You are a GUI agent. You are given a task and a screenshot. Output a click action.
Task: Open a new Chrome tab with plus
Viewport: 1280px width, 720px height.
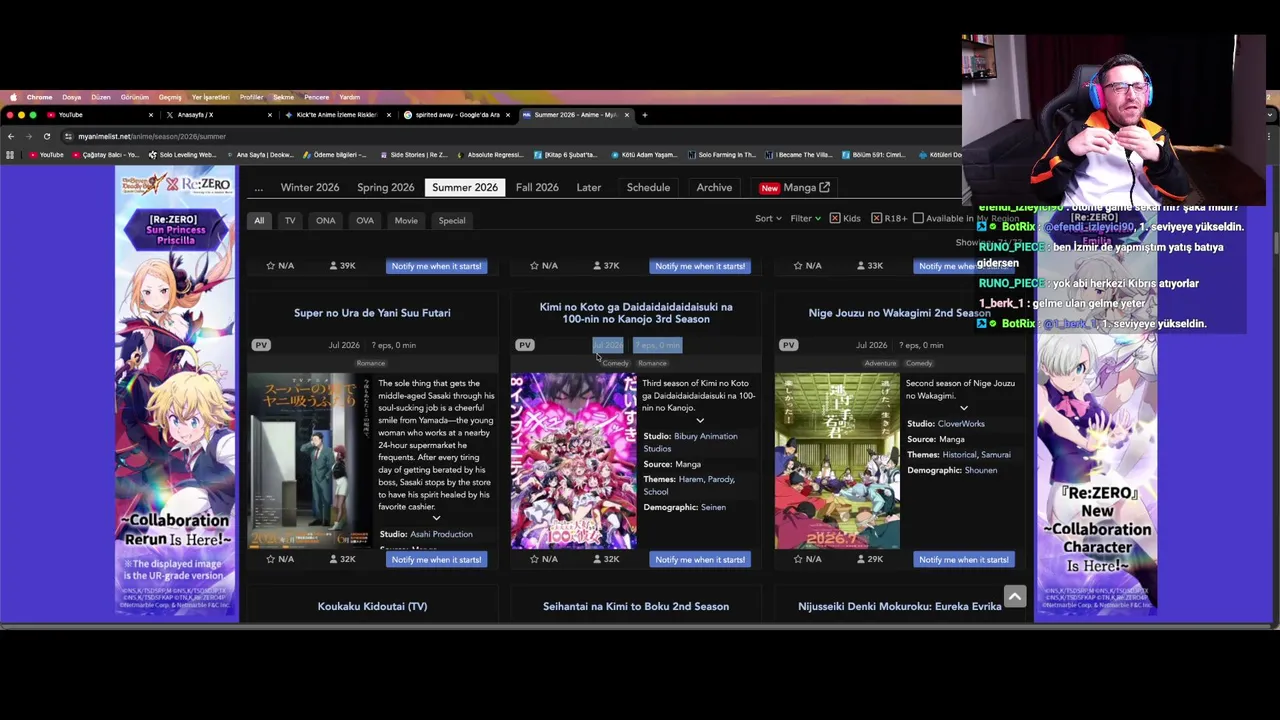[x=644, y=115]
